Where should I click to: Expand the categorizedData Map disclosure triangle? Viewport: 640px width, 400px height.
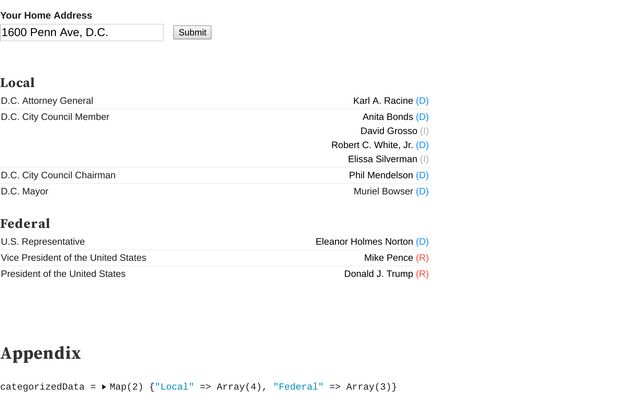(x=103, y=387)
